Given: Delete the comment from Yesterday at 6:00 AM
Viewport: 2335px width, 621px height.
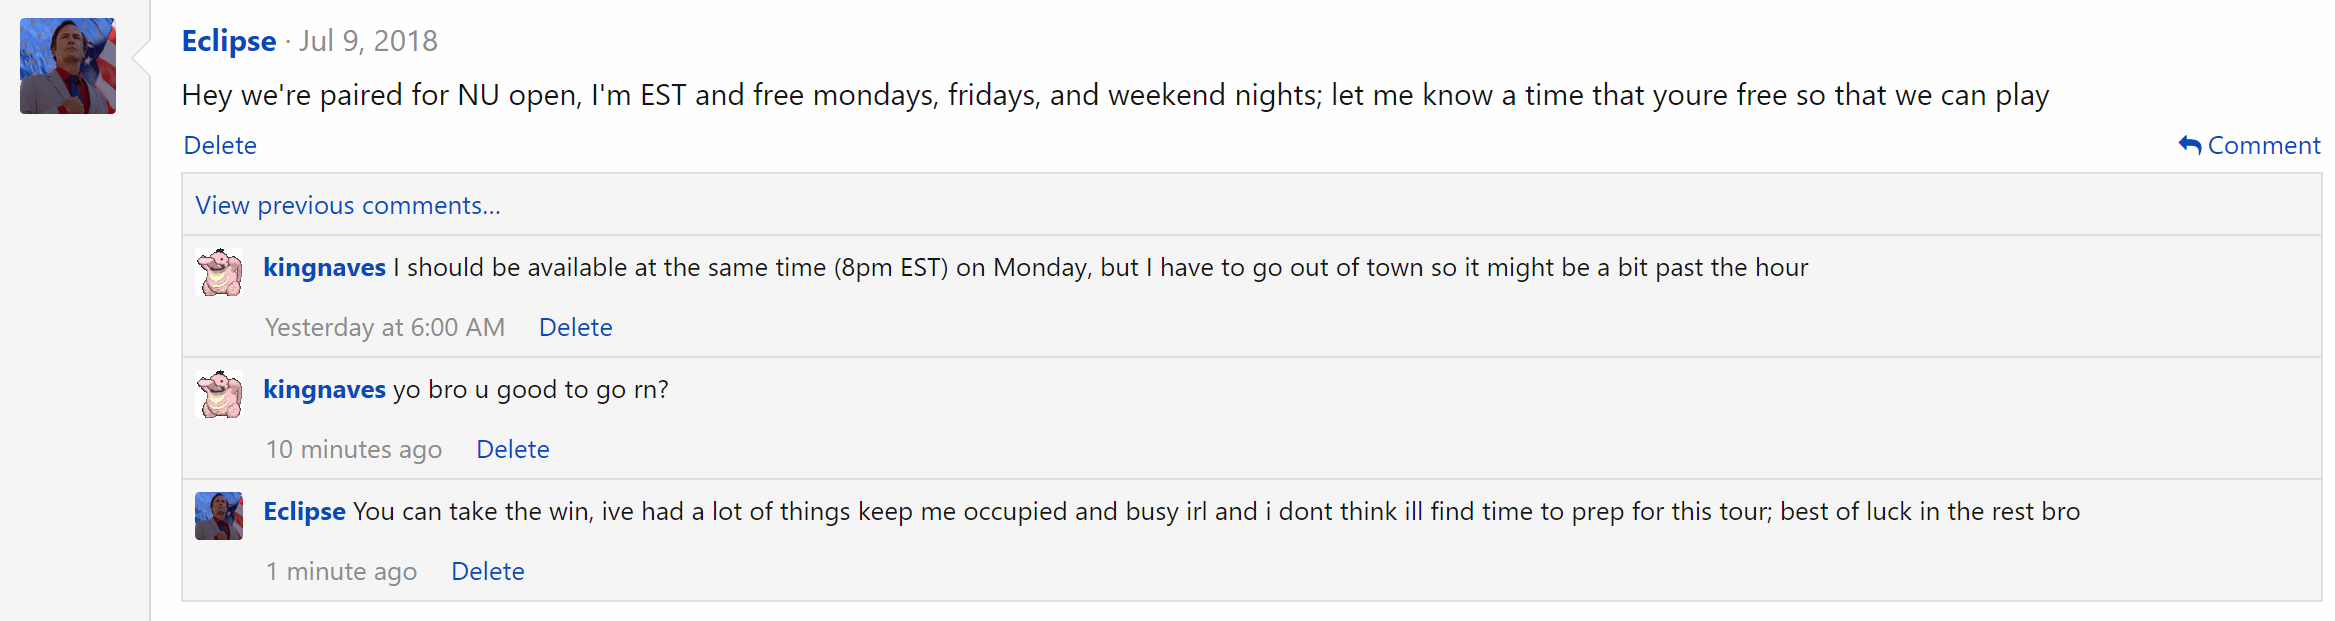Looking at the screenshot, I should tap(575, 328).
